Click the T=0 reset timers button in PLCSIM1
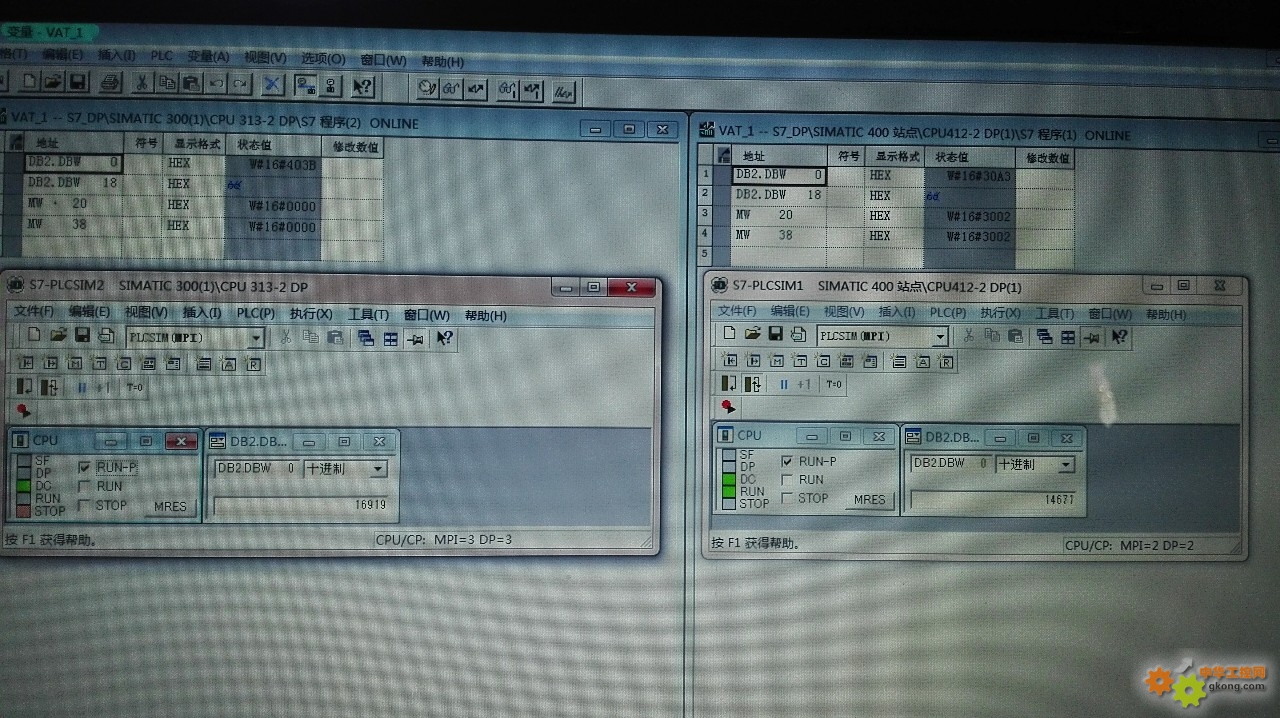Screen dimensions: 1280x718 point(834,384)
